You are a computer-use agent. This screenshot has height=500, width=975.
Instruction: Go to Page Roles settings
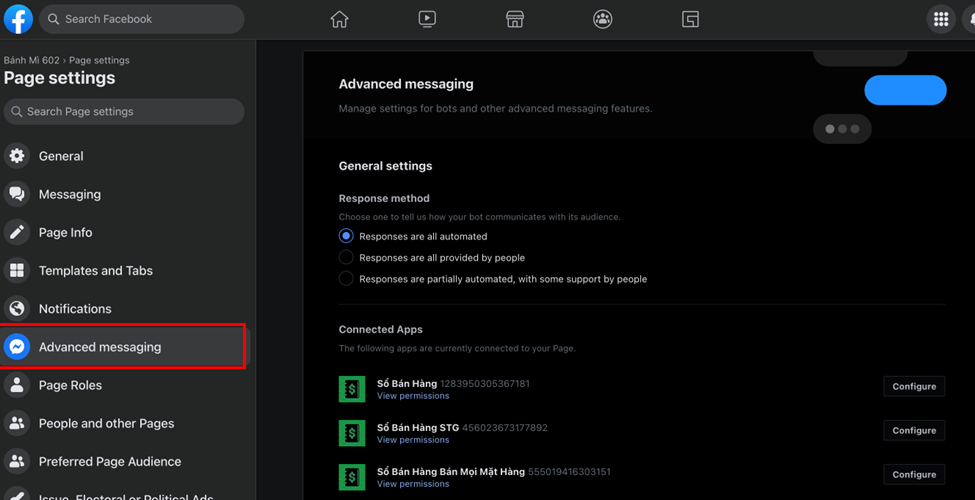(70, 385)
